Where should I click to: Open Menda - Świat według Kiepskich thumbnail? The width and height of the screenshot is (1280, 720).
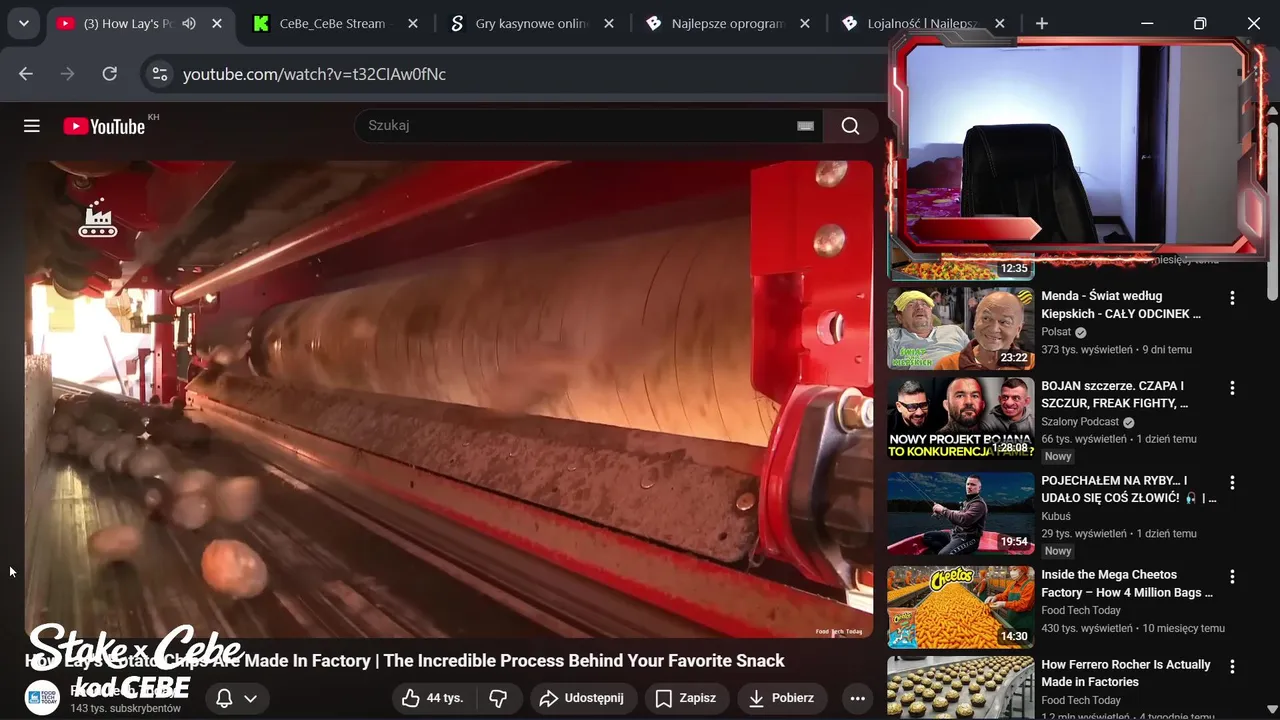961,328
